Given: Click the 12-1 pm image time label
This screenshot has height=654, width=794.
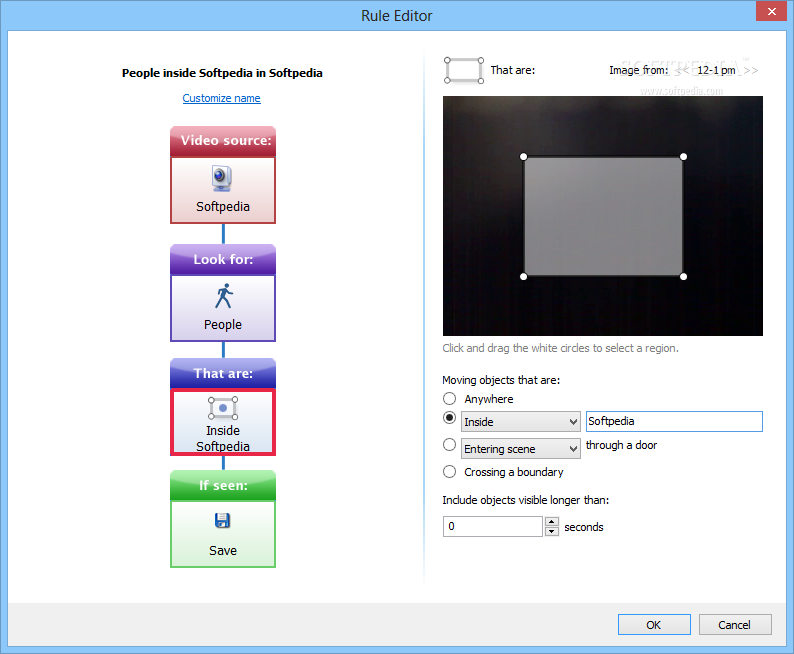Looking at the screenshot, I should click(716, 70).
